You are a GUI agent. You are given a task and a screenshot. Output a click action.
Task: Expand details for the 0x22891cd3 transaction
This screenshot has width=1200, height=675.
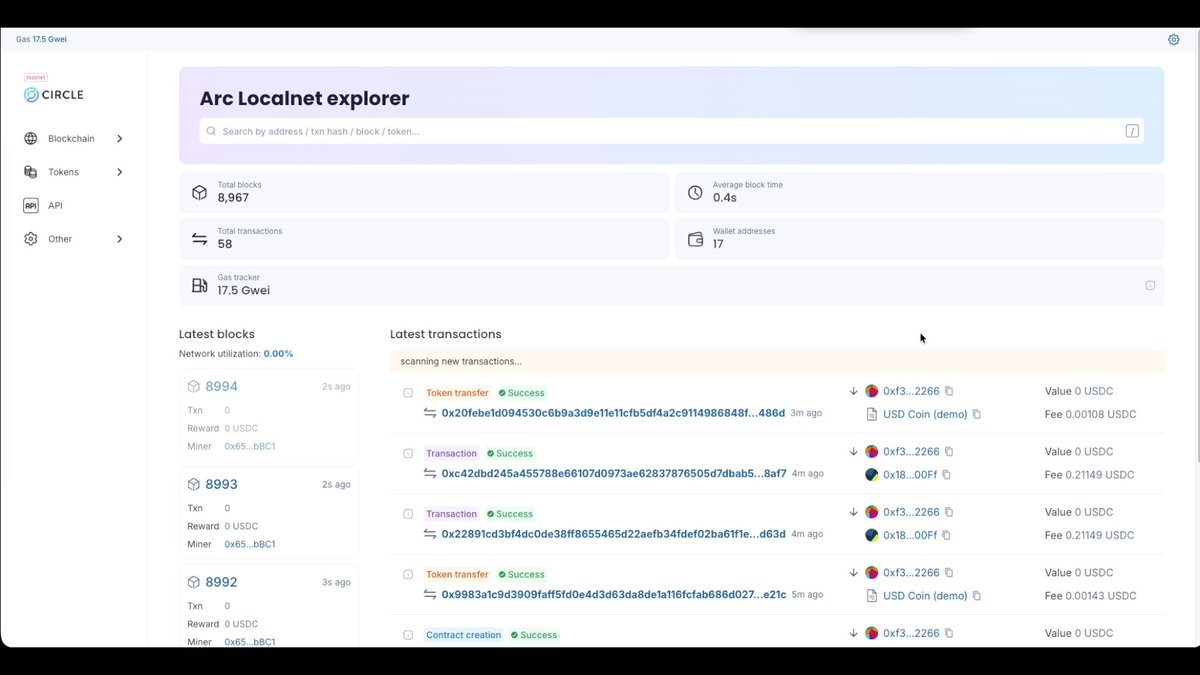[408, 514]
